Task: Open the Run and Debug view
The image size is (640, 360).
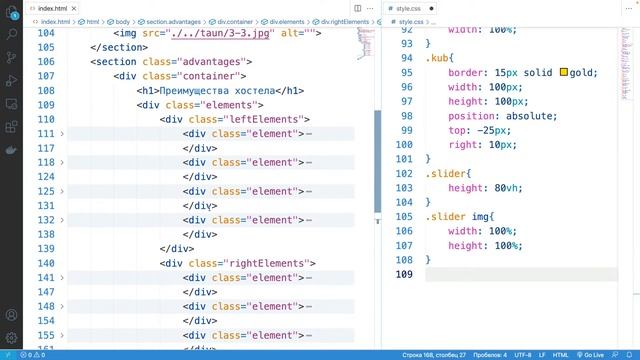Action: click(11, 80)
